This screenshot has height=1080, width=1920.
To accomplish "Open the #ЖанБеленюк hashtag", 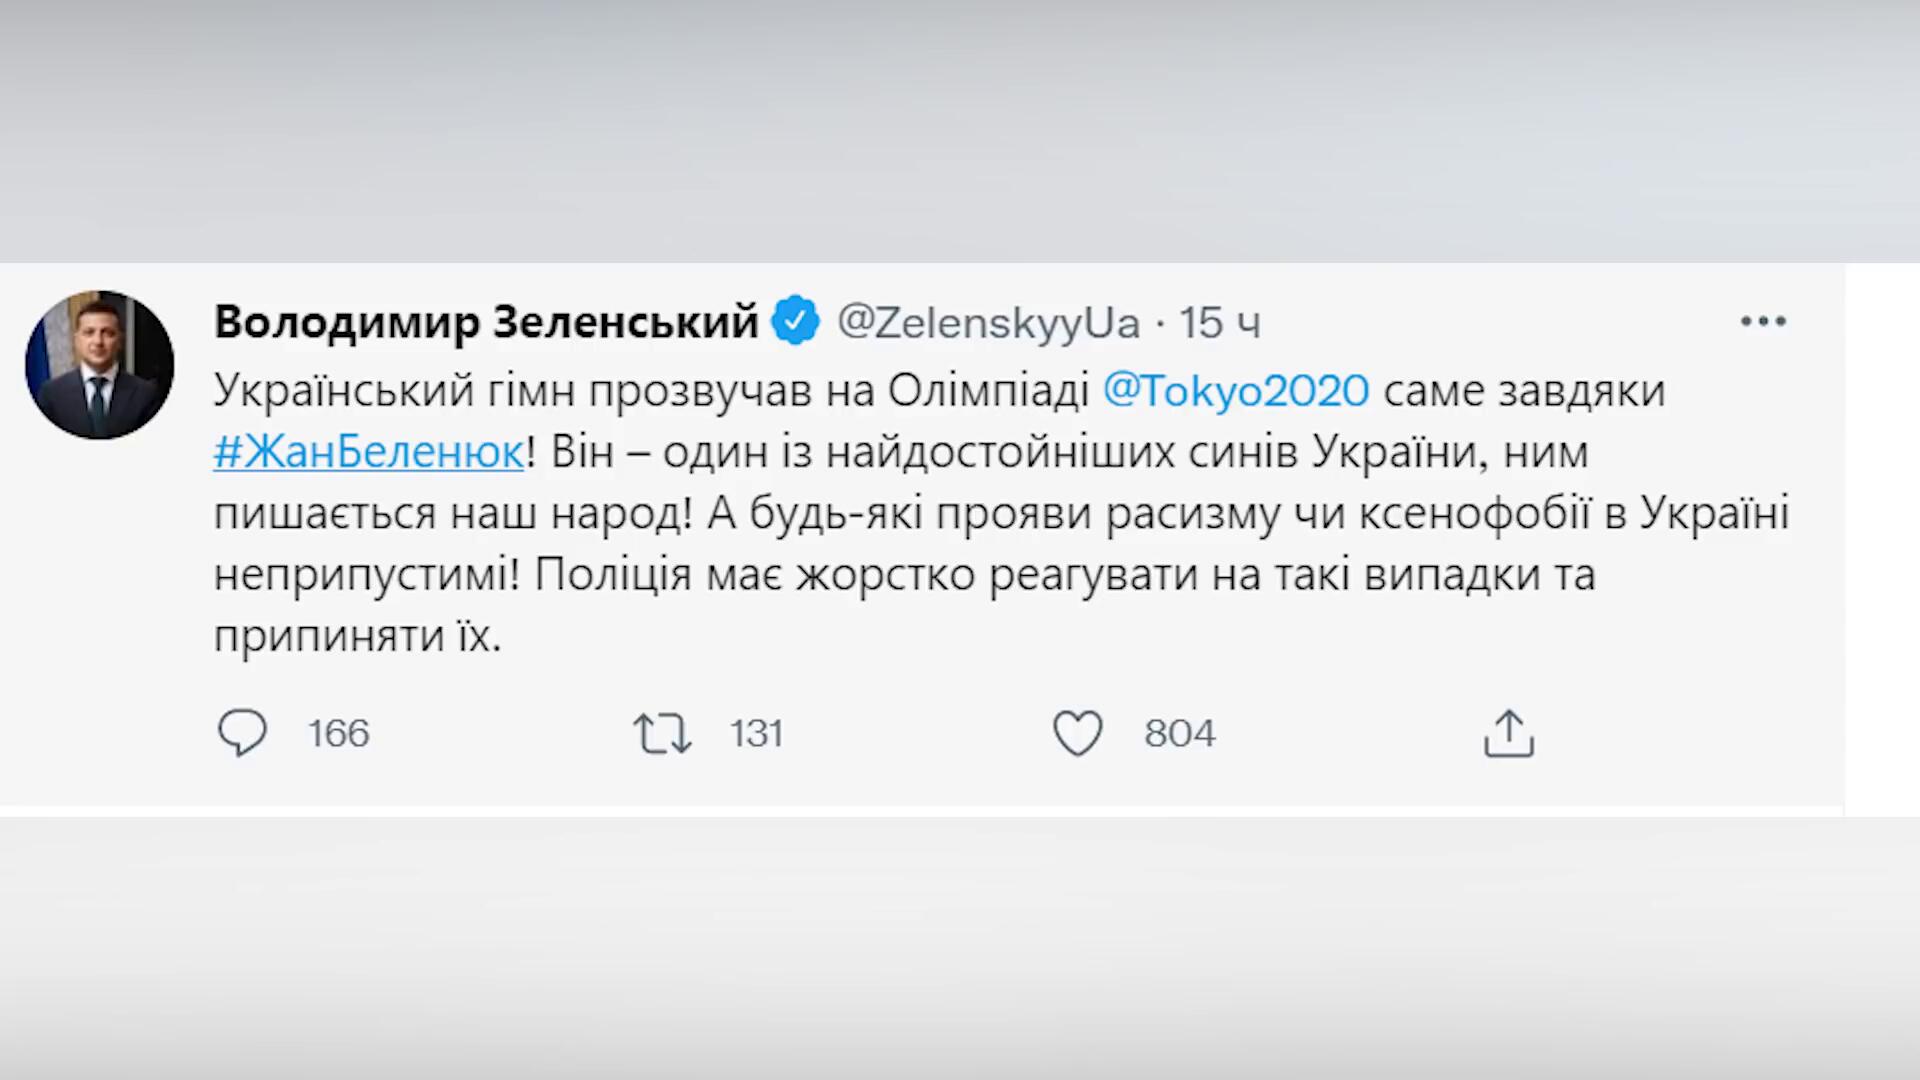I will 369,452.
